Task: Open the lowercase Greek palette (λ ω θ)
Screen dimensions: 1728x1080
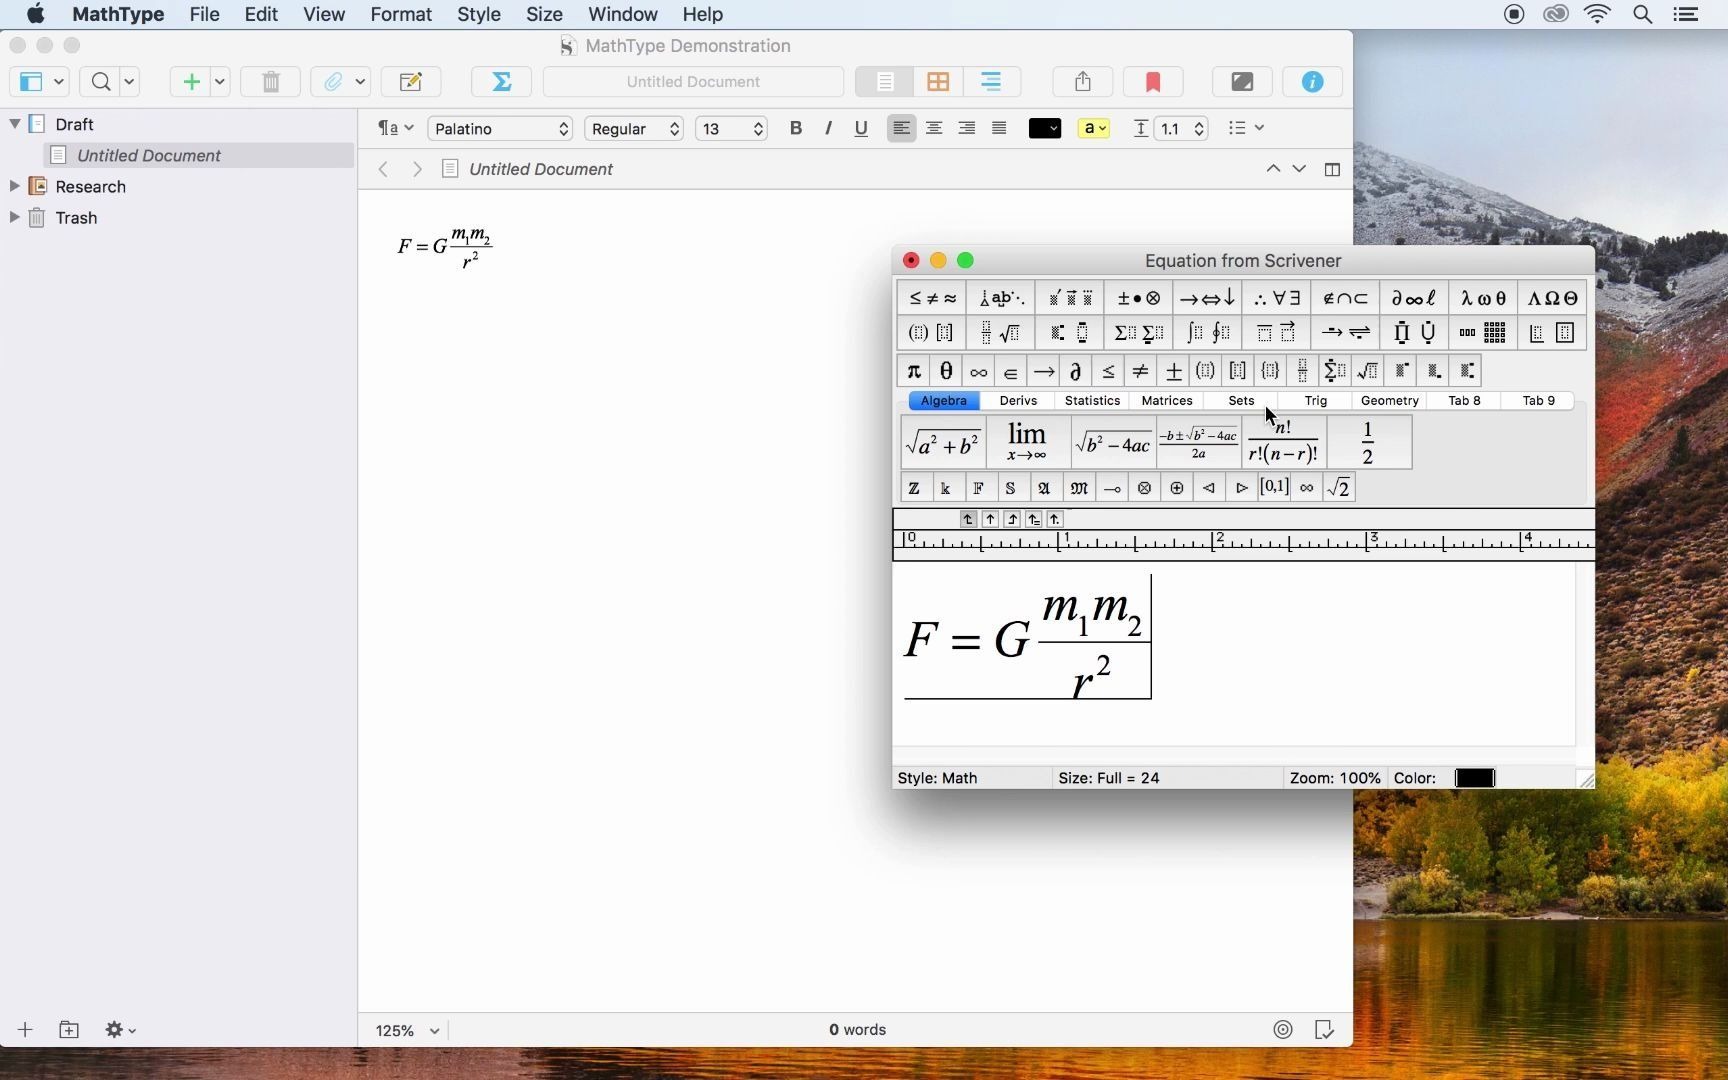Action: tap(1483, 298)
